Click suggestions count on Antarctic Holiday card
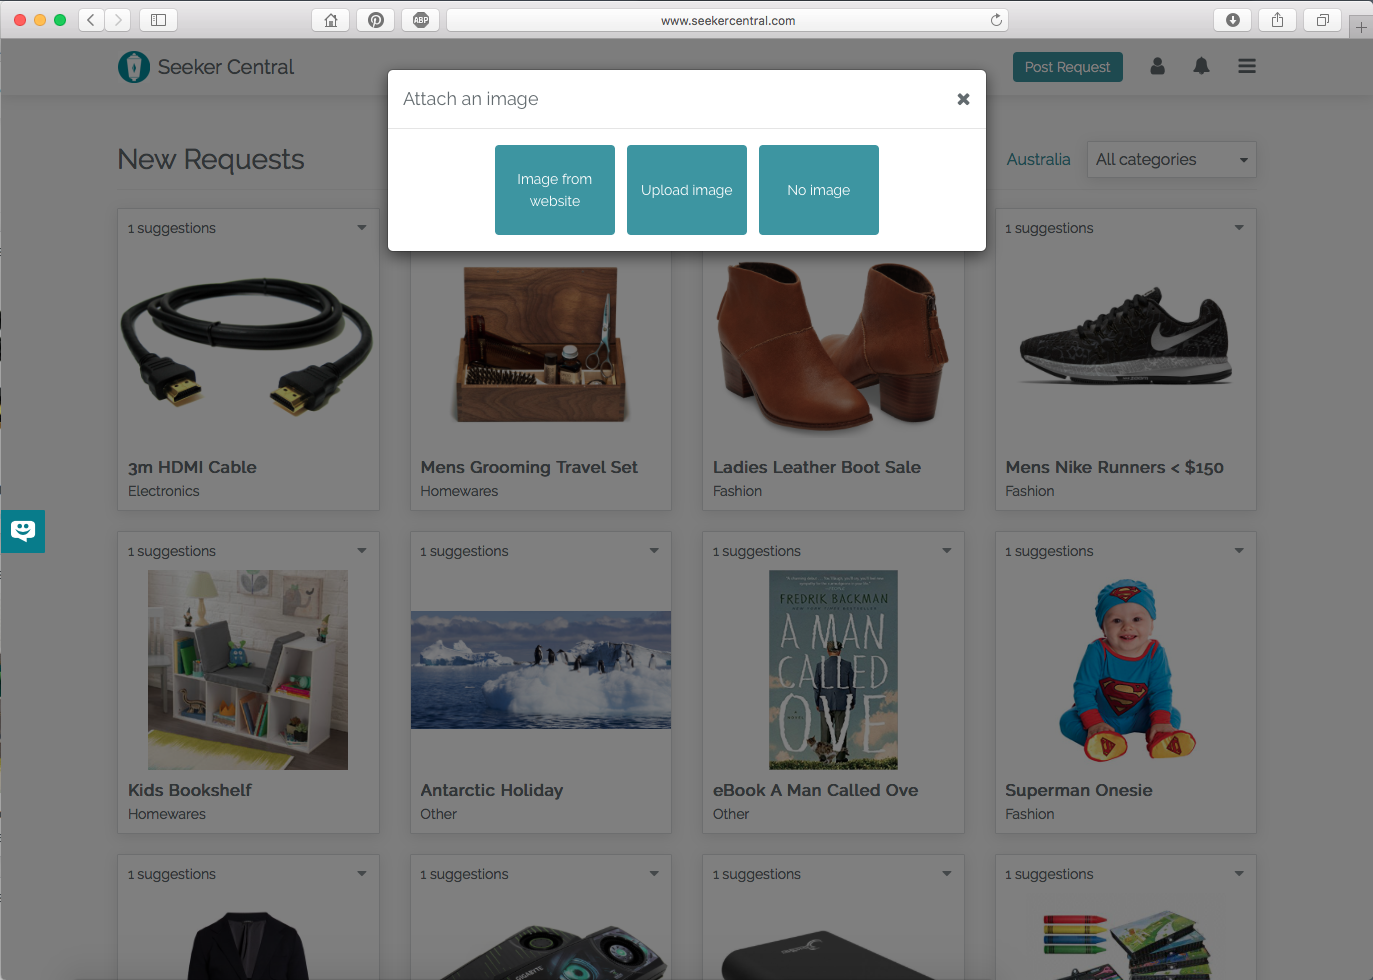 pos(464,551)
